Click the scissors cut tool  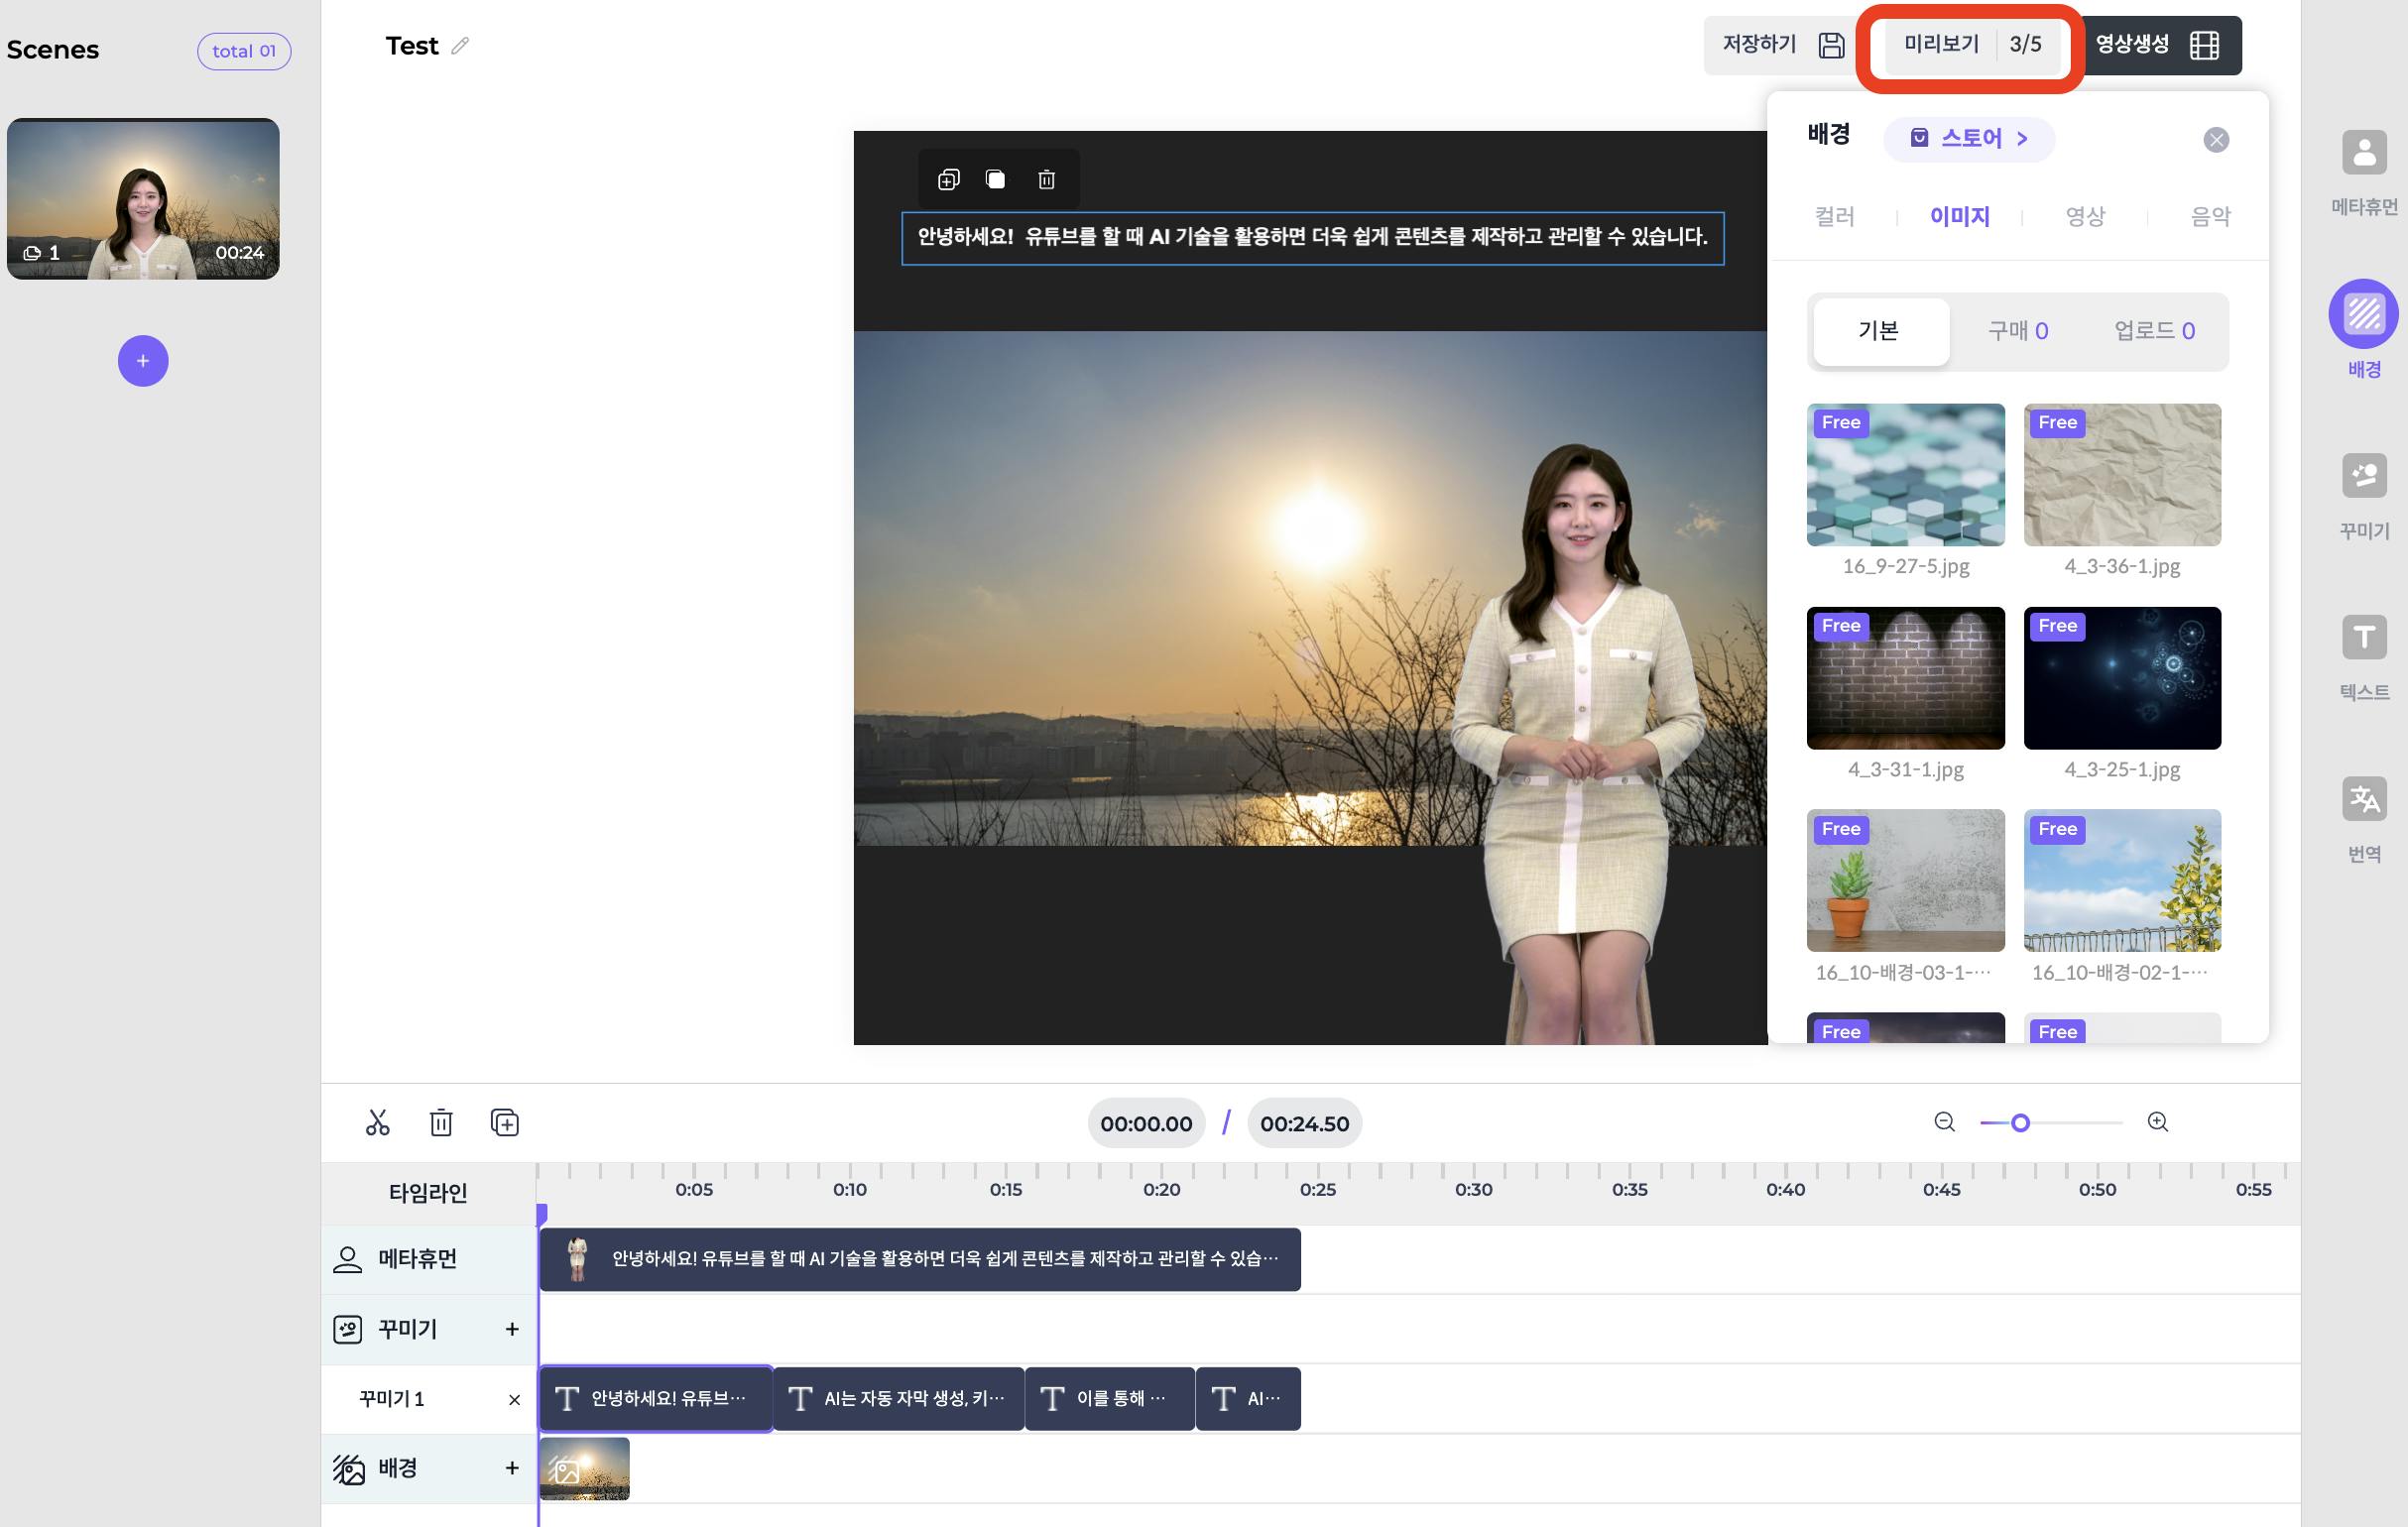377,1123
